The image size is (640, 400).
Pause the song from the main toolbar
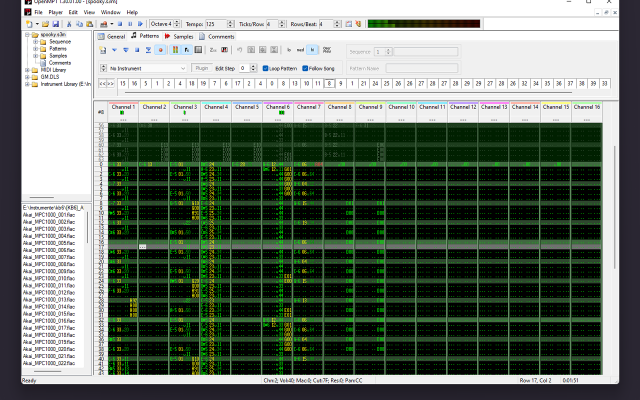130,24
